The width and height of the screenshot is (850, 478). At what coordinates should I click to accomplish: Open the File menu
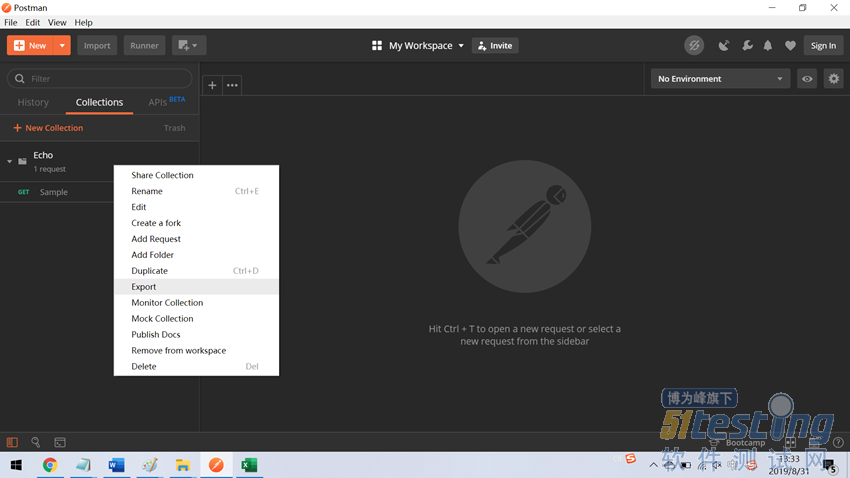click(11, 22)
